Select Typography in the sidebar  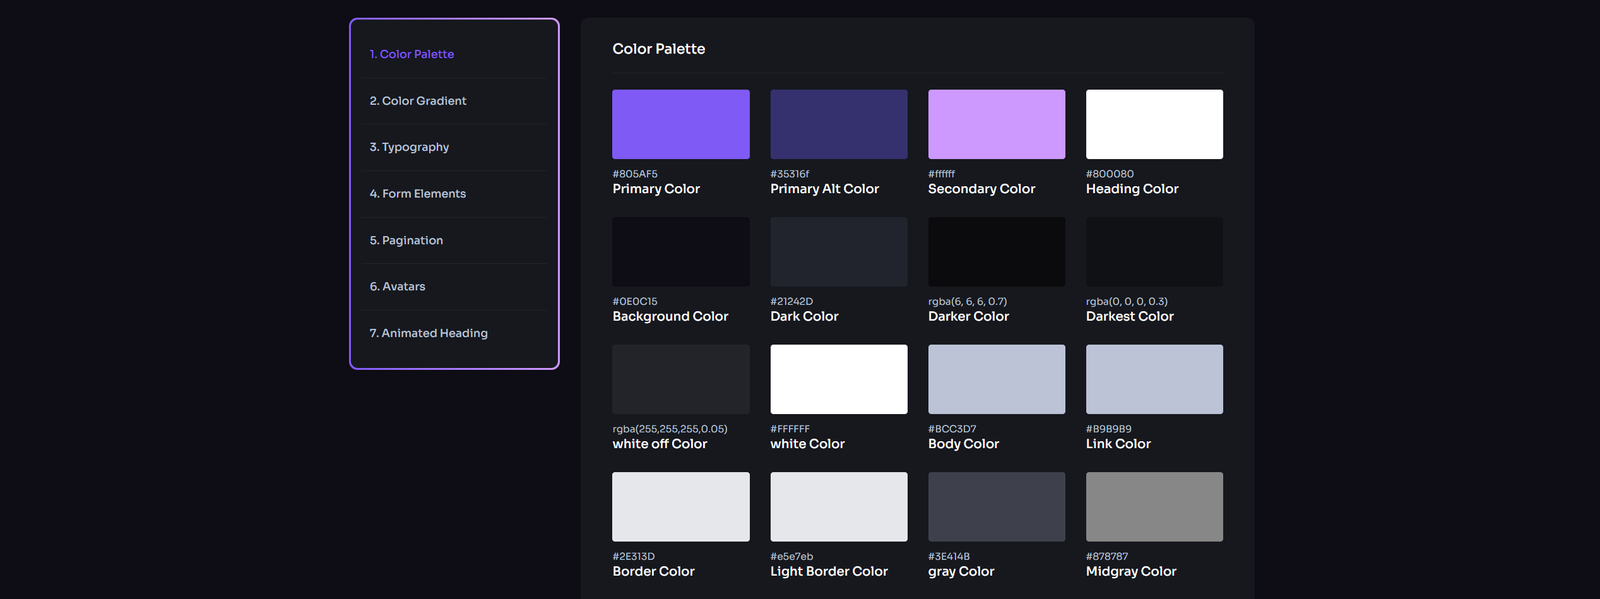409,147
